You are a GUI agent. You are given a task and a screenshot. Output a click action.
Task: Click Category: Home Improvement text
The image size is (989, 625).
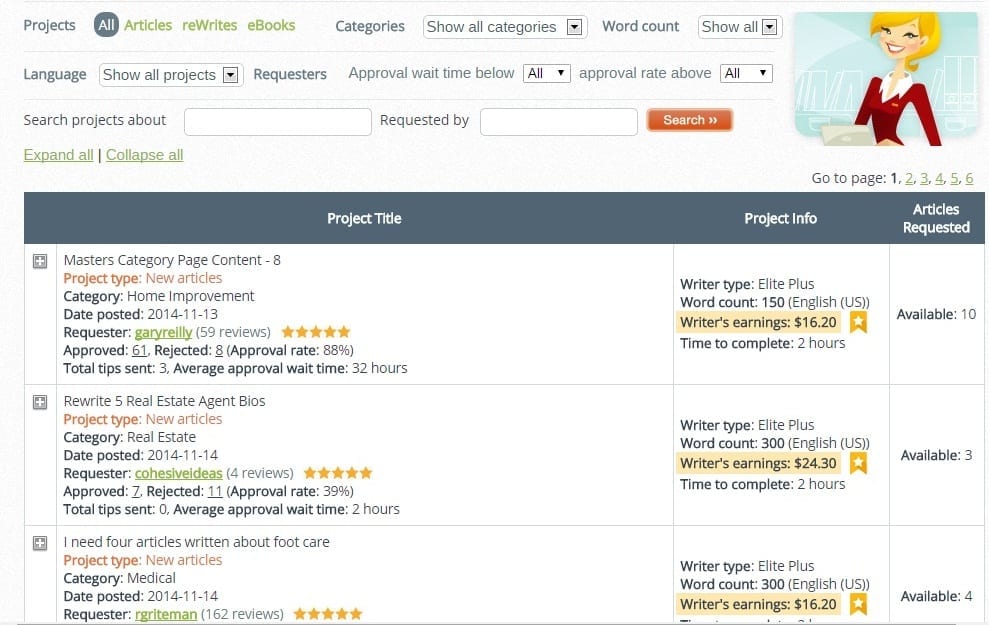coord(159,296)
